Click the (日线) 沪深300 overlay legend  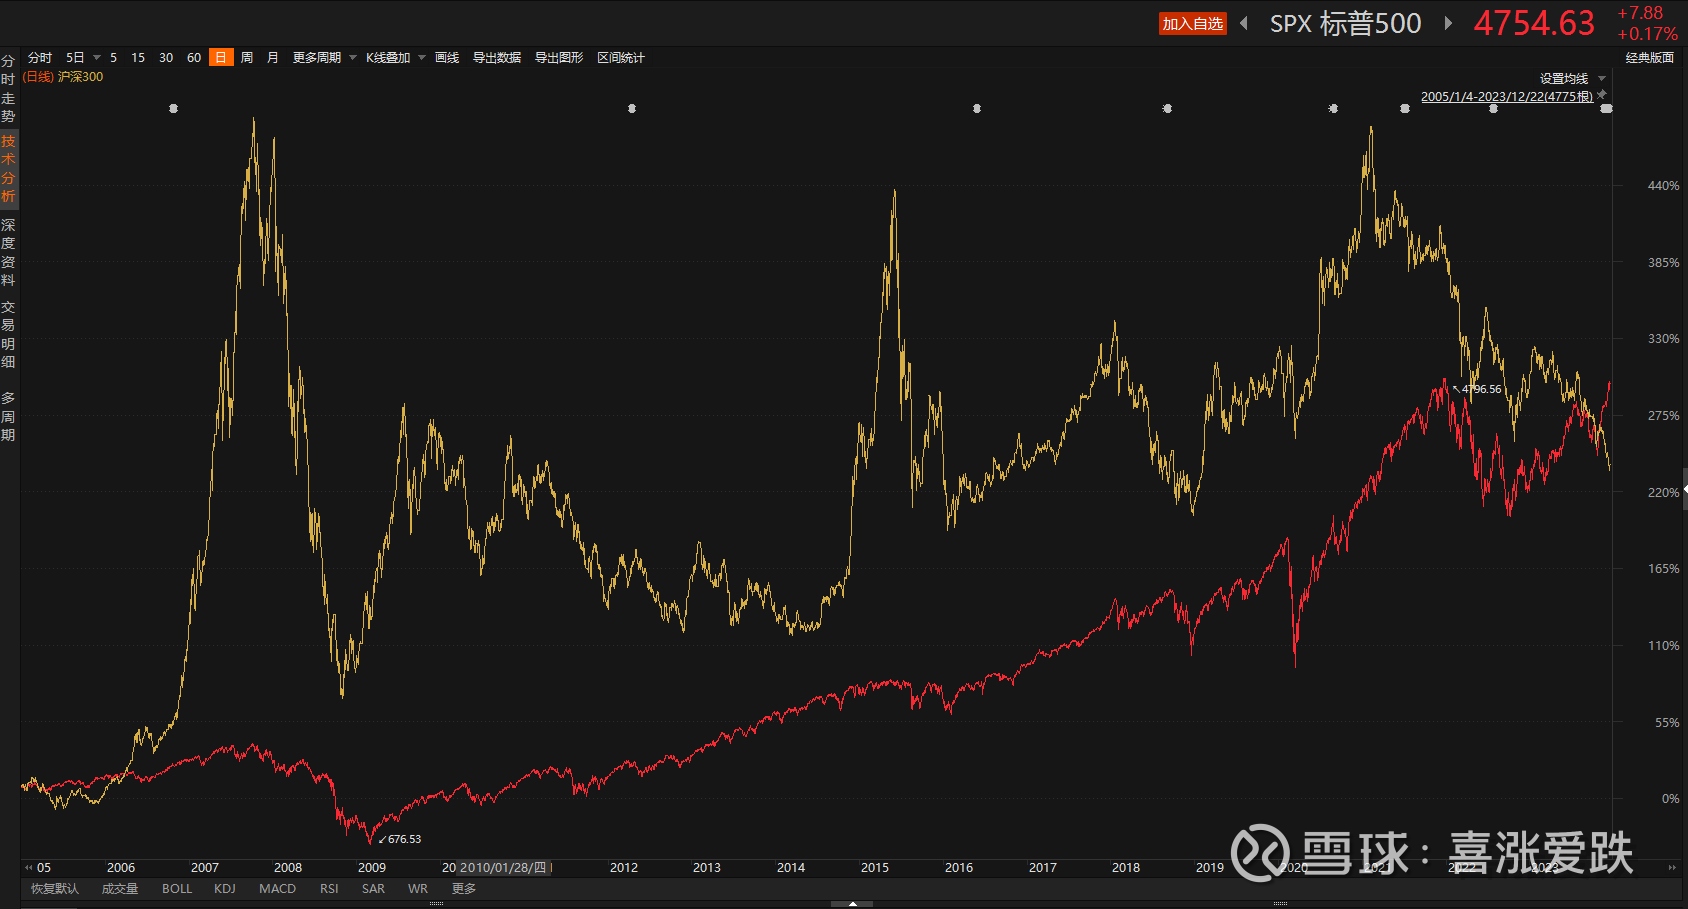coord(63,77)
